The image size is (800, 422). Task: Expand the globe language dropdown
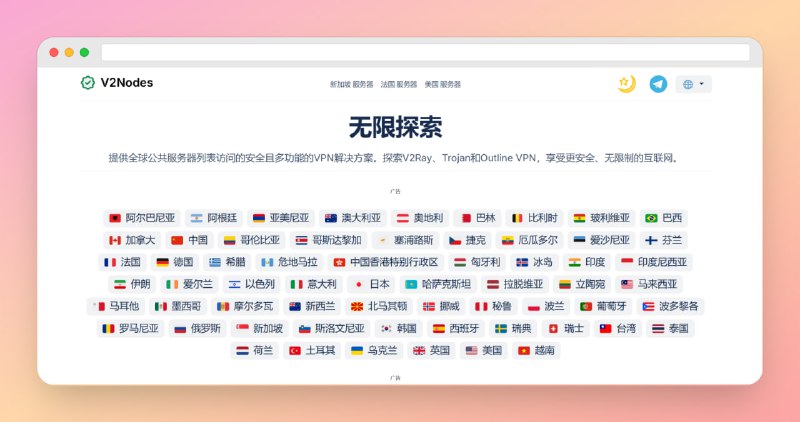tap(693, 84)
